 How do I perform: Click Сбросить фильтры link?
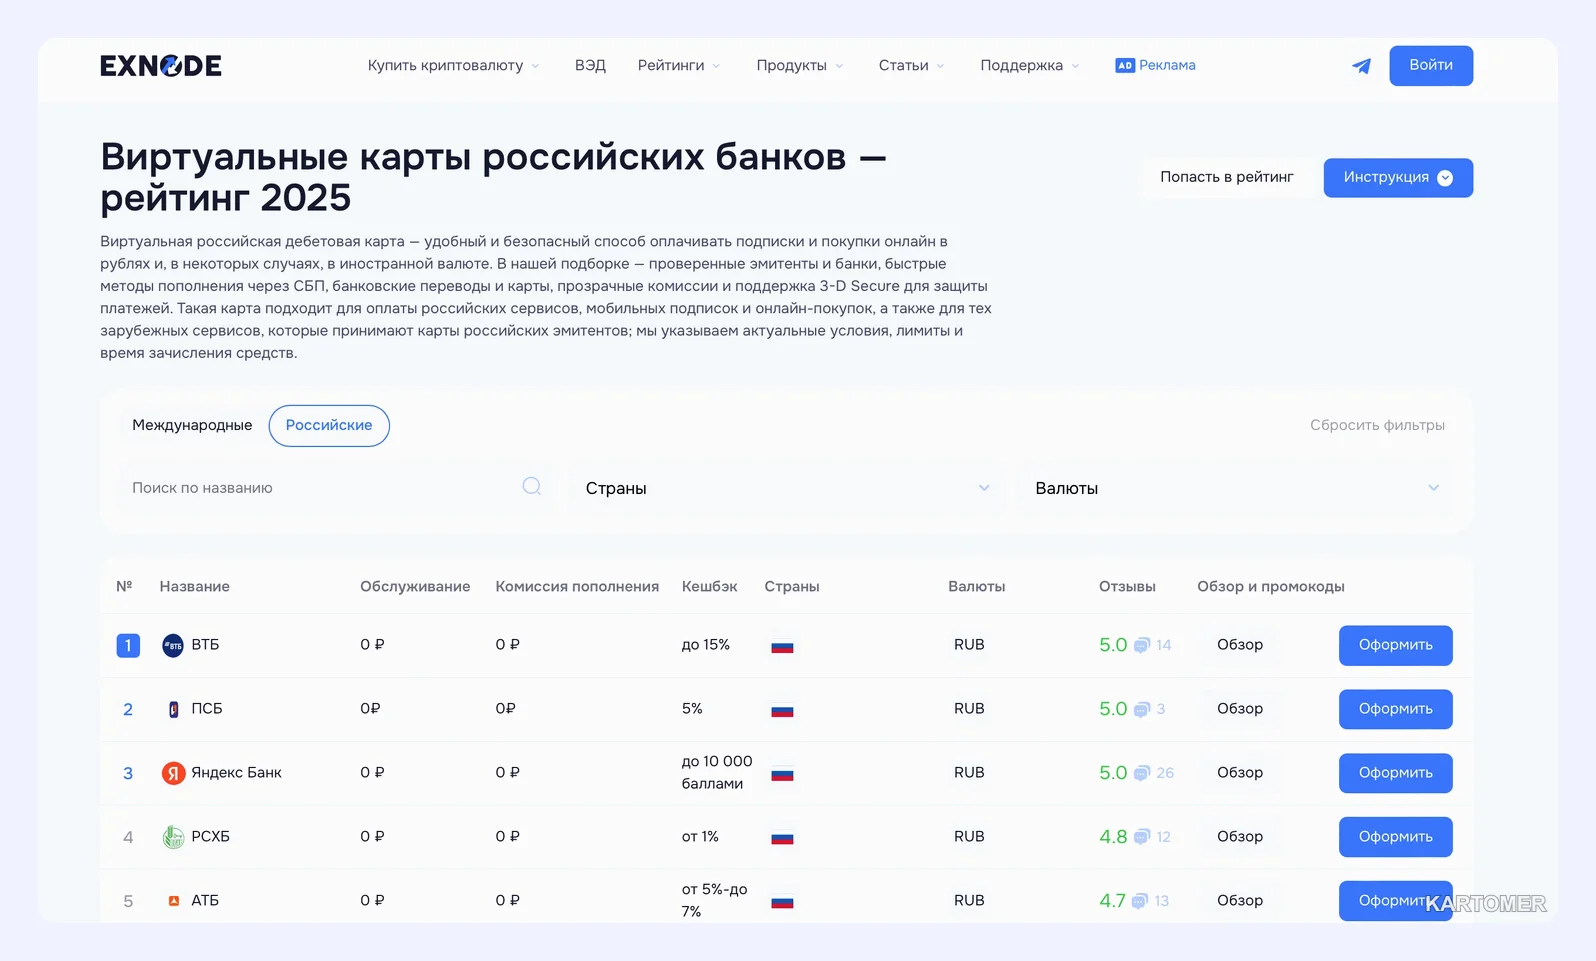click(x=1377, y=425)
